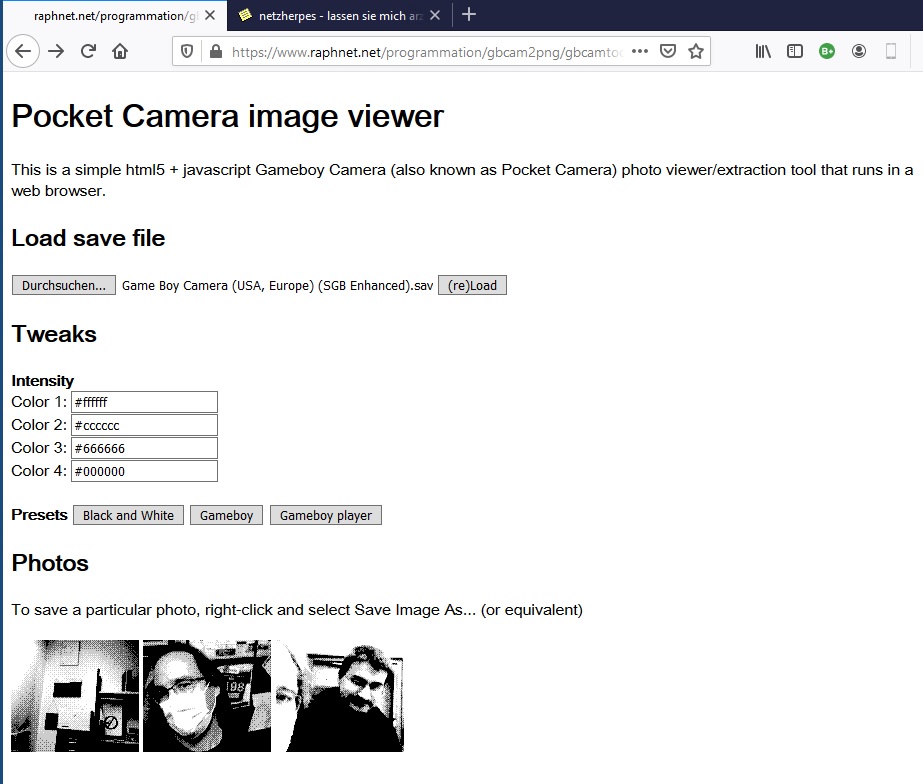The image size is (923, 784).
Task: Click the address bar URL
Action: tap(426, 52)
